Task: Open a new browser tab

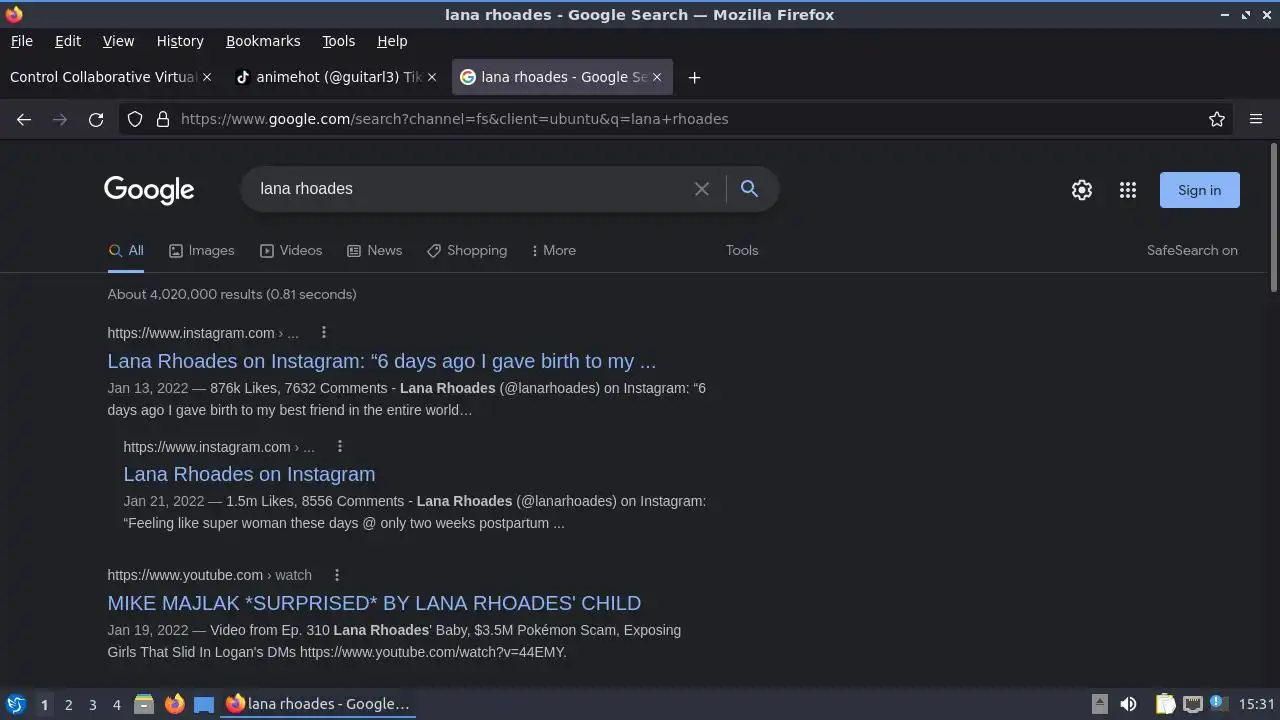Action: click(x=694, y=77)
